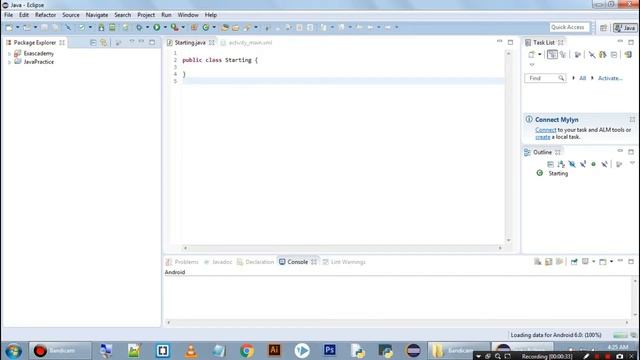Open the Navigate menu
Screen dimensions: 640x360
point(97,15)
